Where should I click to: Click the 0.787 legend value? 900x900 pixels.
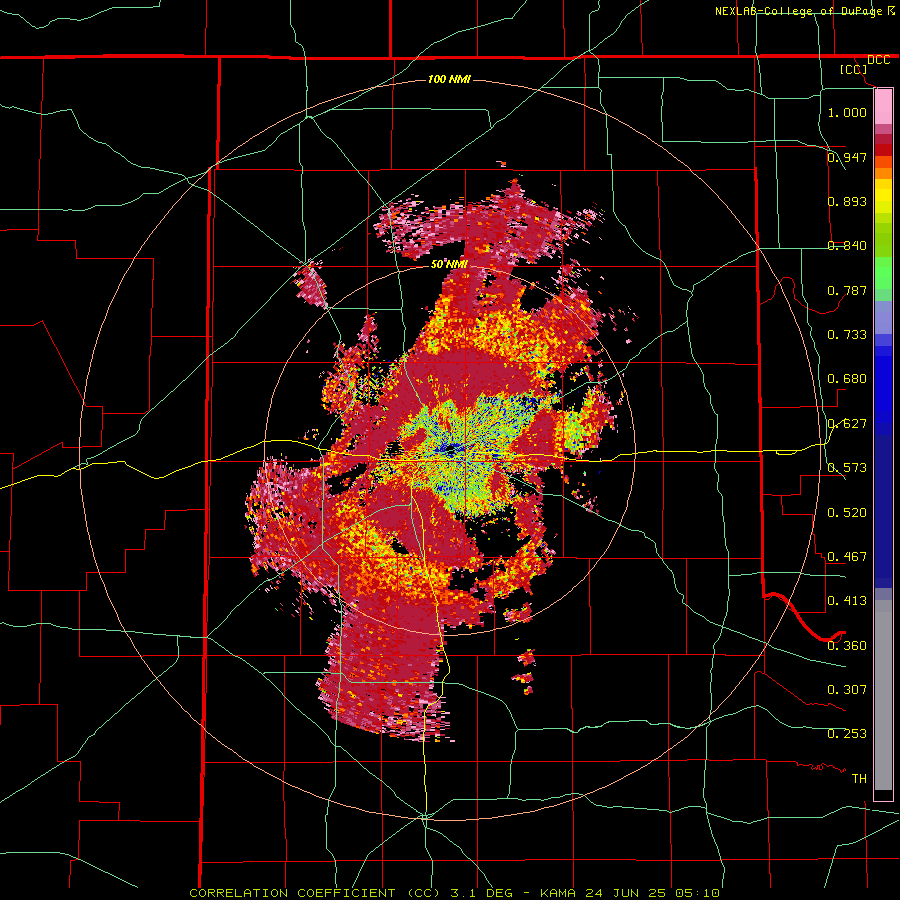[x=847, y=290]
